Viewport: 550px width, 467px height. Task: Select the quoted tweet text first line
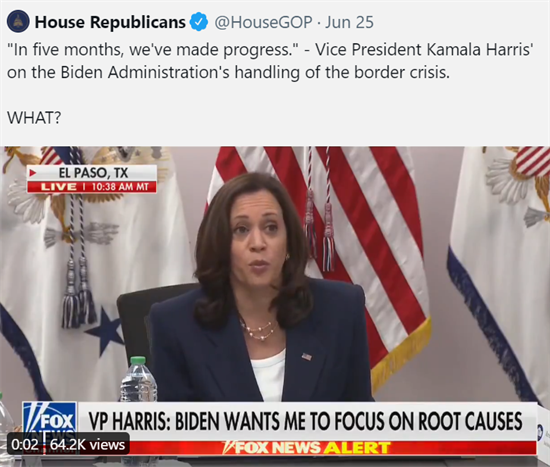(x=270, y=49)
